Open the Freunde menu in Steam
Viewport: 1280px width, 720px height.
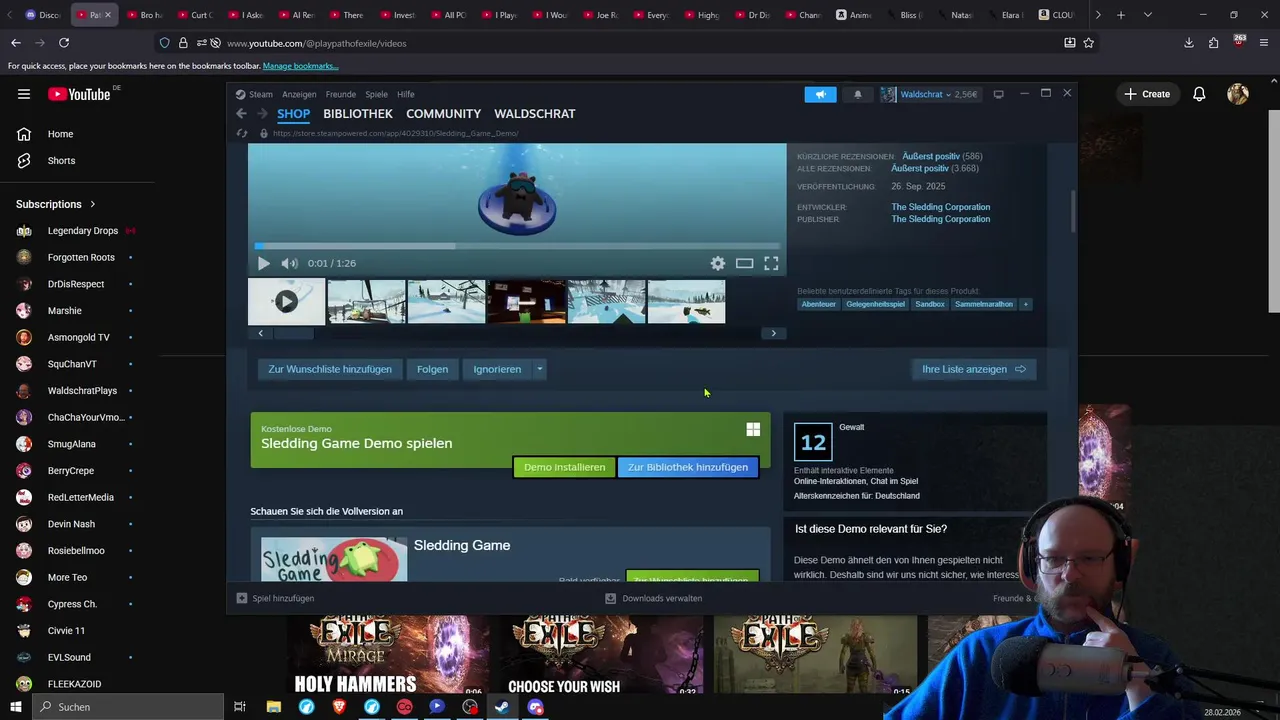(x=341, y=94)
